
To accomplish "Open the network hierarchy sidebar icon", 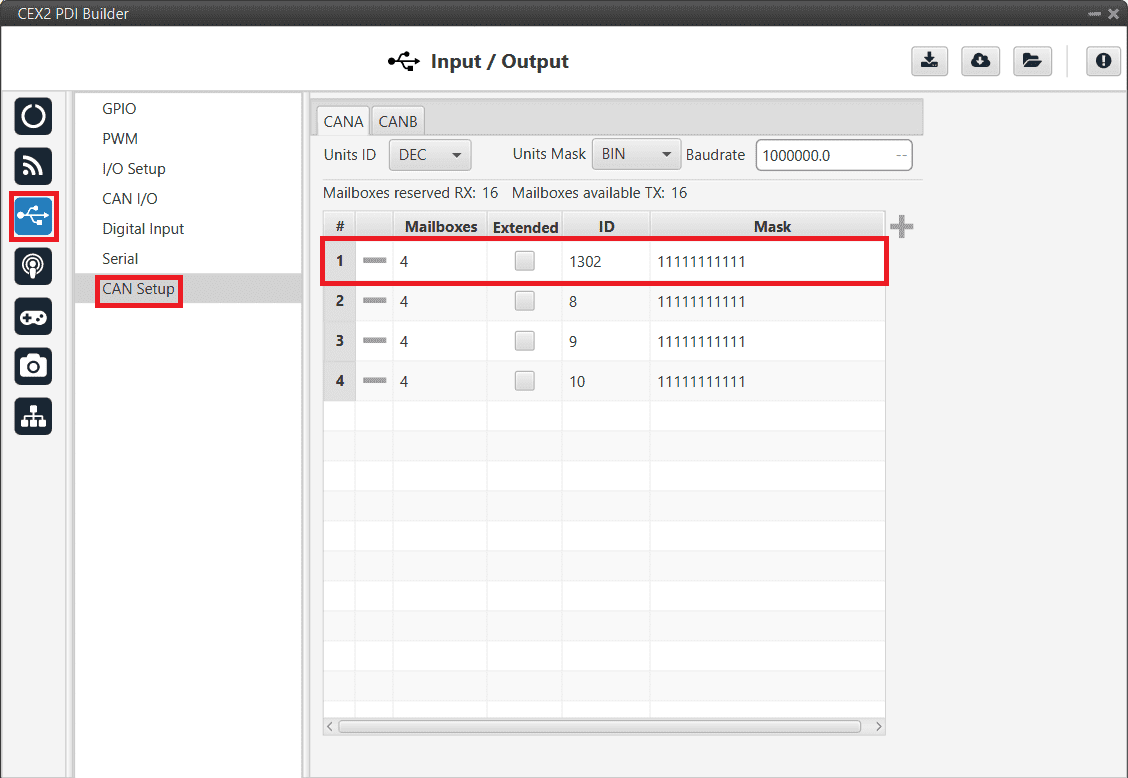I will tap(33, 417).
